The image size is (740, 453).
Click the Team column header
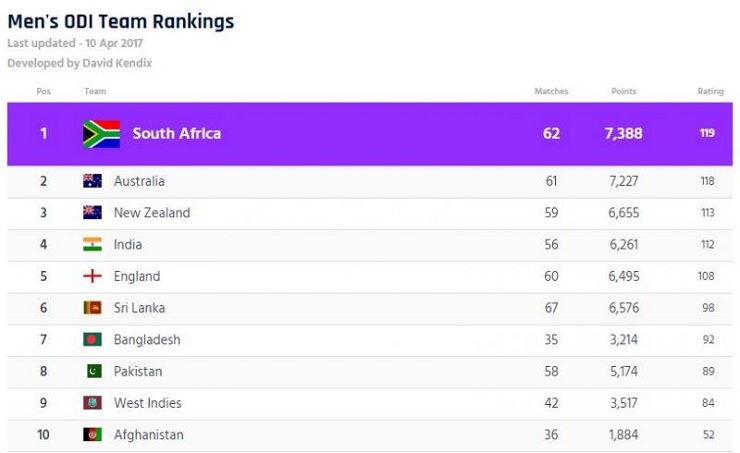95,91
